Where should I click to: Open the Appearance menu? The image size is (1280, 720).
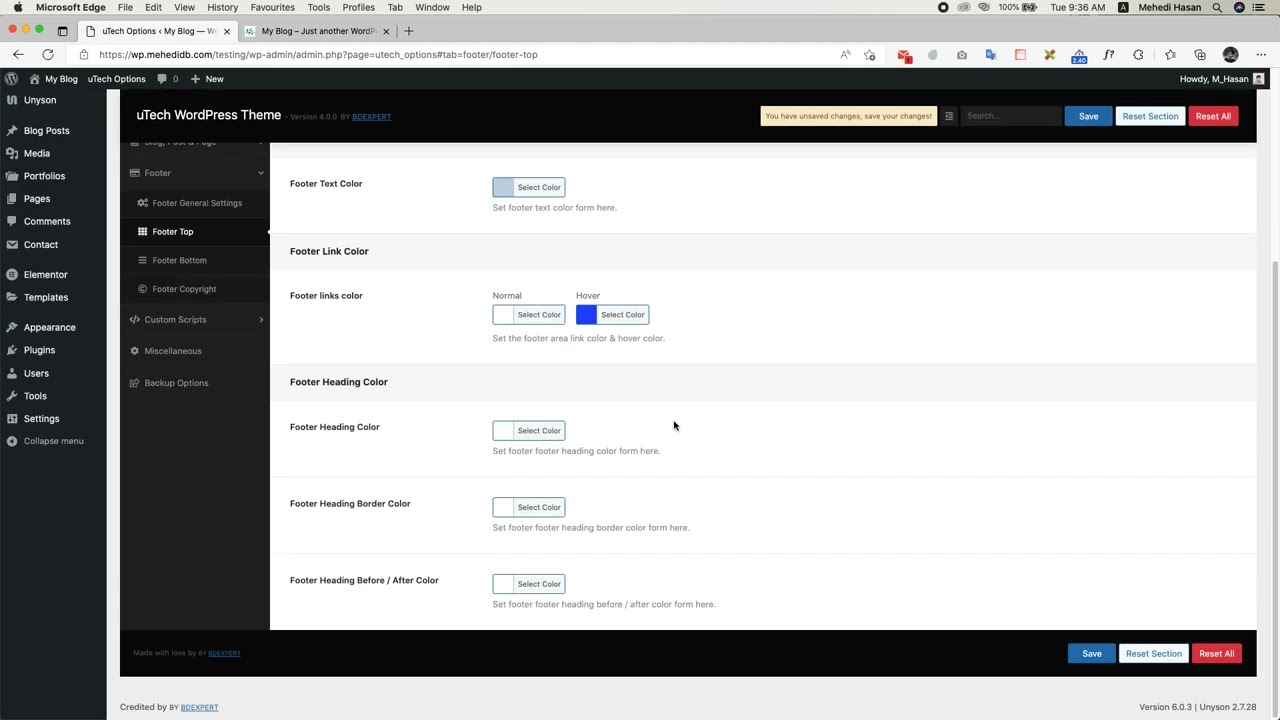49,327
